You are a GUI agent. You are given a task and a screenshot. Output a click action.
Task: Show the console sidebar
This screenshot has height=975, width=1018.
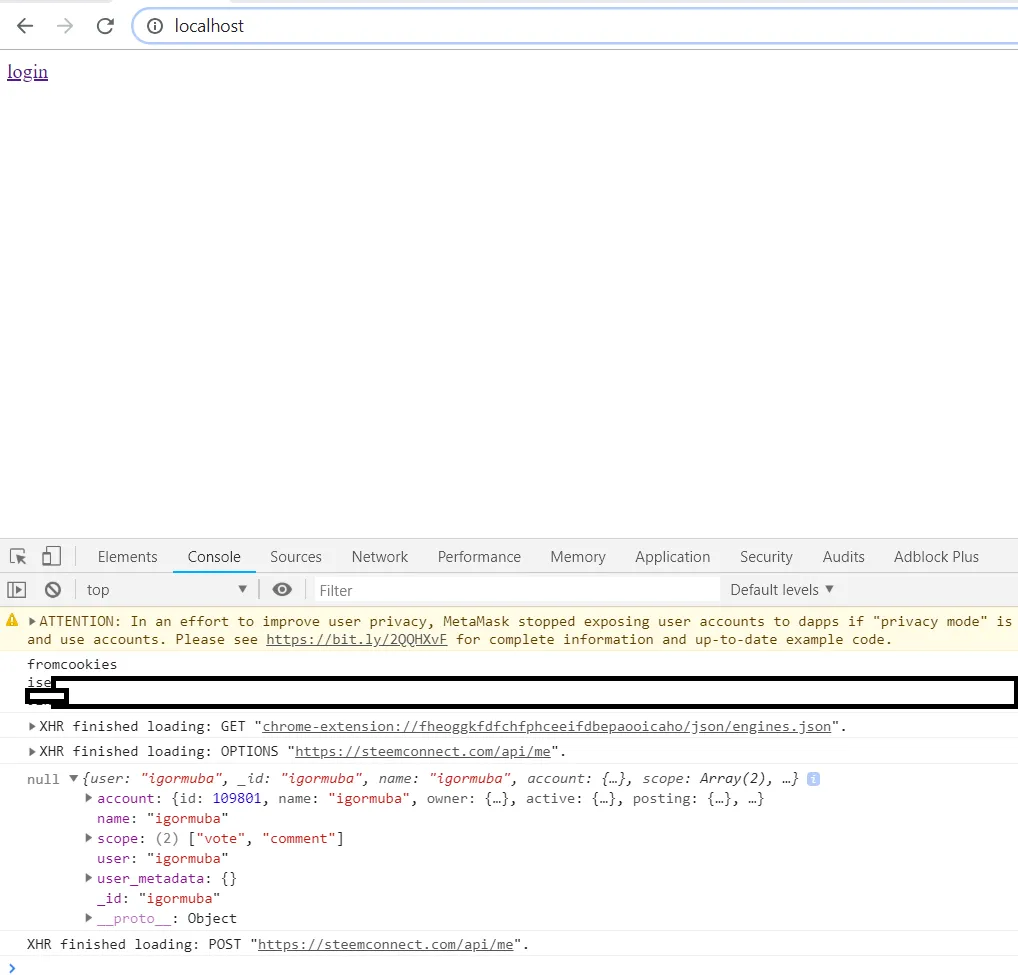(16, 589)
